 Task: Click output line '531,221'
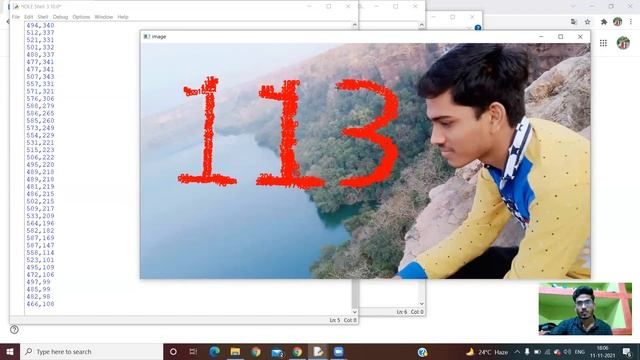40,143
